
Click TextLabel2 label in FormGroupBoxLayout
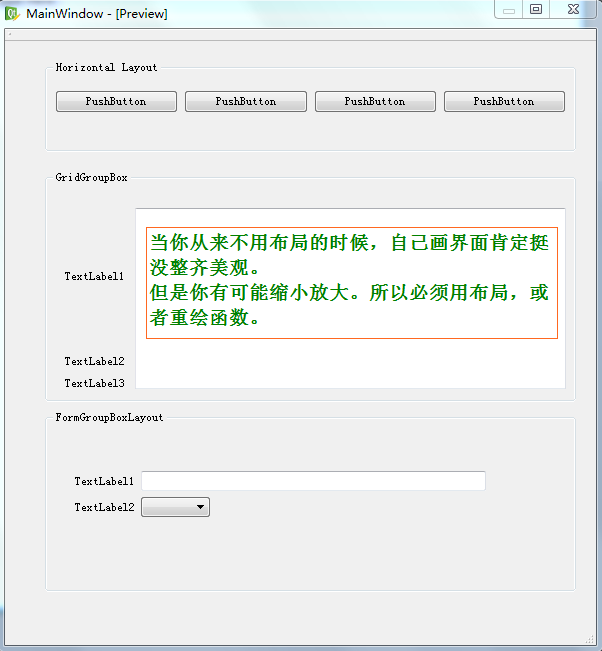104,507
